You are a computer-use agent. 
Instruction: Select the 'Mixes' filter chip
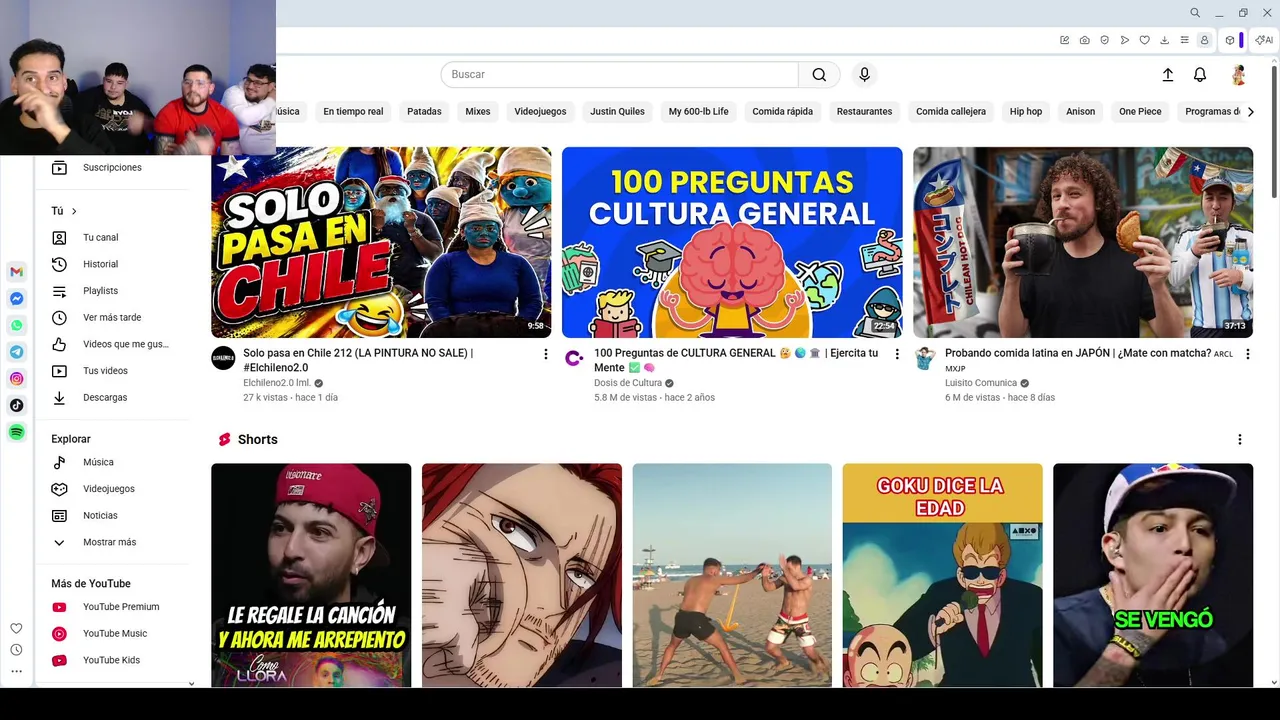tap(478, 111)
